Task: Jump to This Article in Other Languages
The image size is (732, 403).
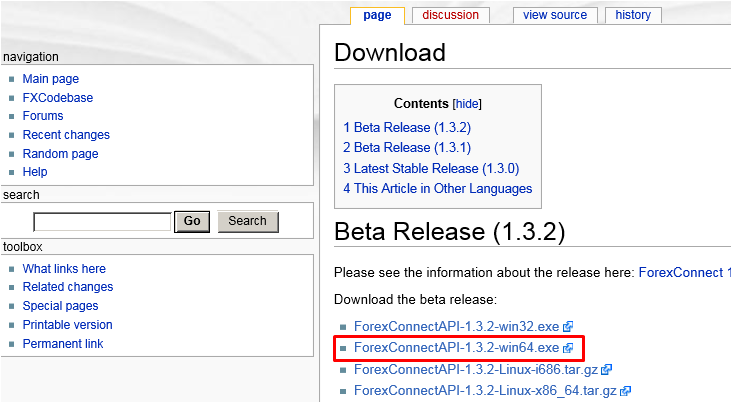Action: 438,189
